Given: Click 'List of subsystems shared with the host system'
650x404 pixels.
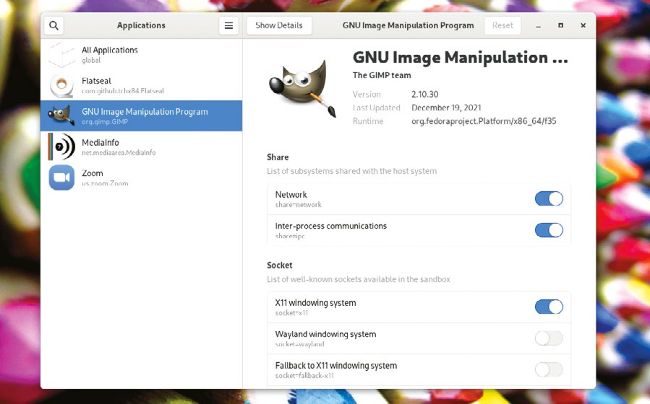Looking at the screenshot, I should point(352,171).
